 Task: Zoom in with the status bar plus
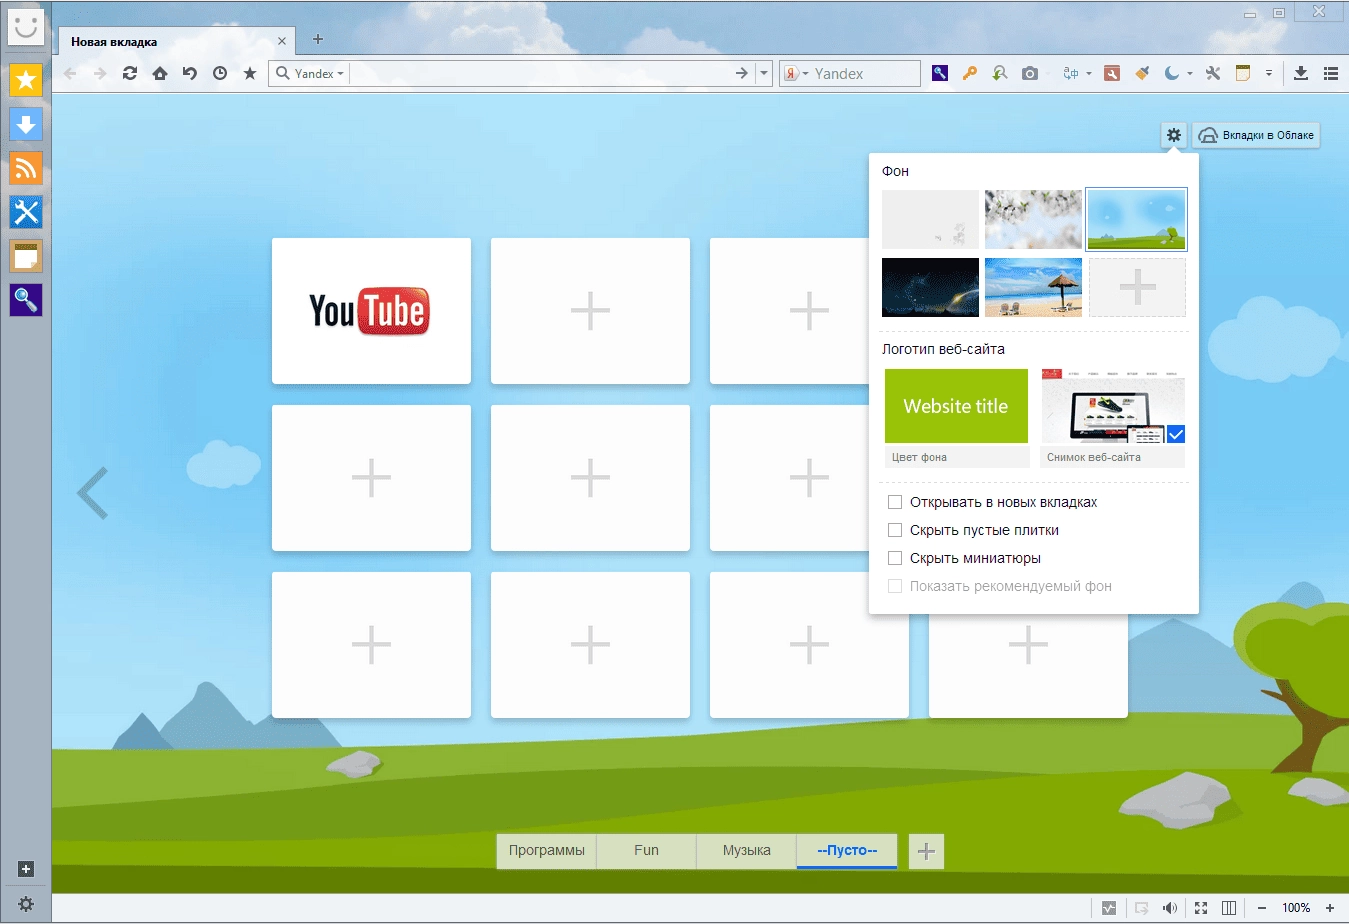point(1330,908)
